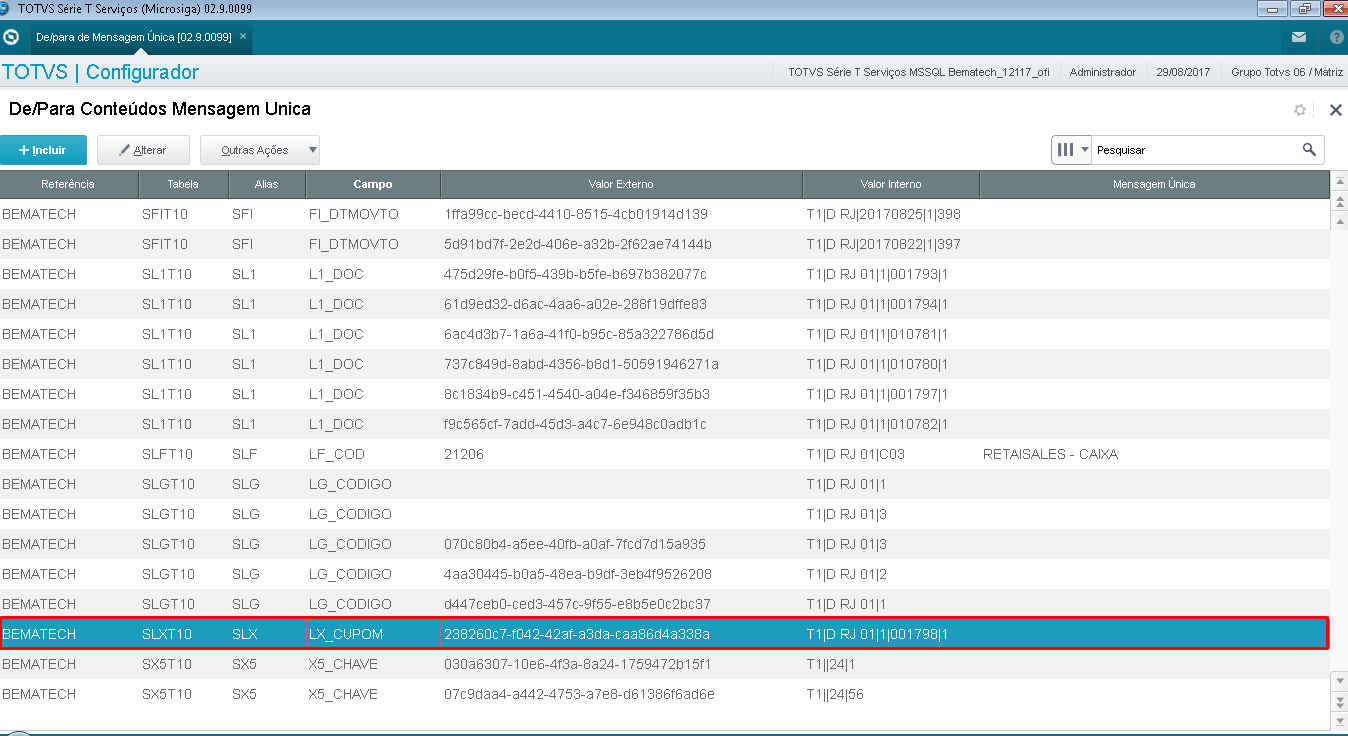Click external value 6ac4d3b7-1a6a-41f0-b95c-85a322786d5d
The width and height of the screenshot is (1348, 736).
[x=579, y=334]
